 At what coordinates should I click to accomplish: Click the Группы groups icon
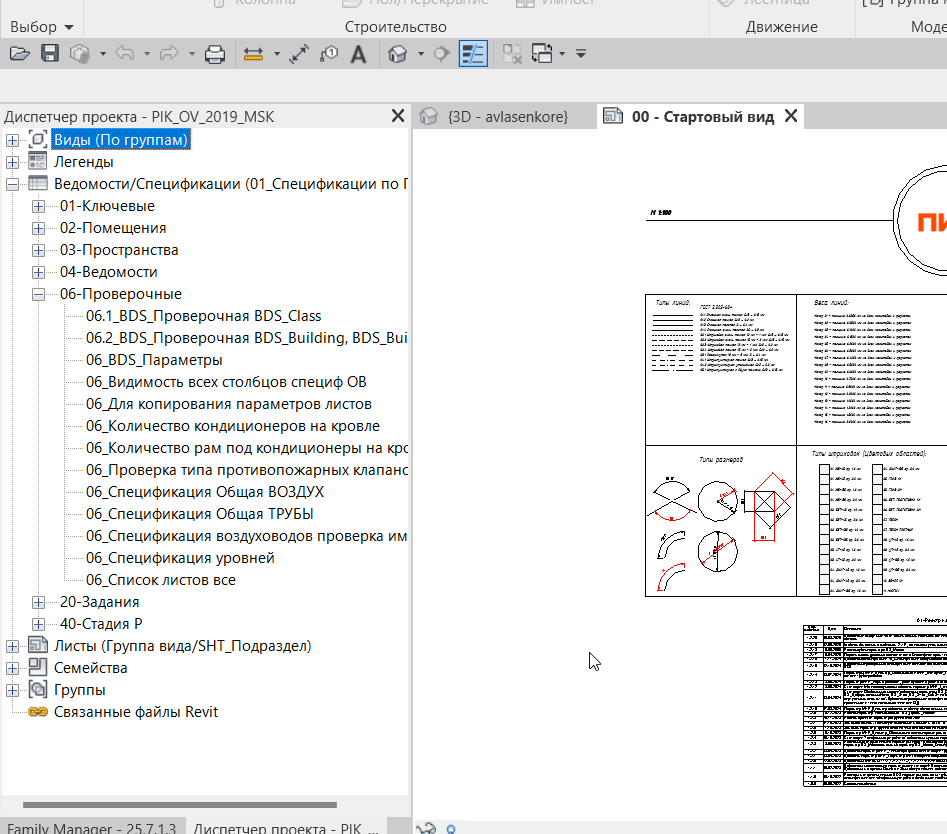click(x=37, y=689)
